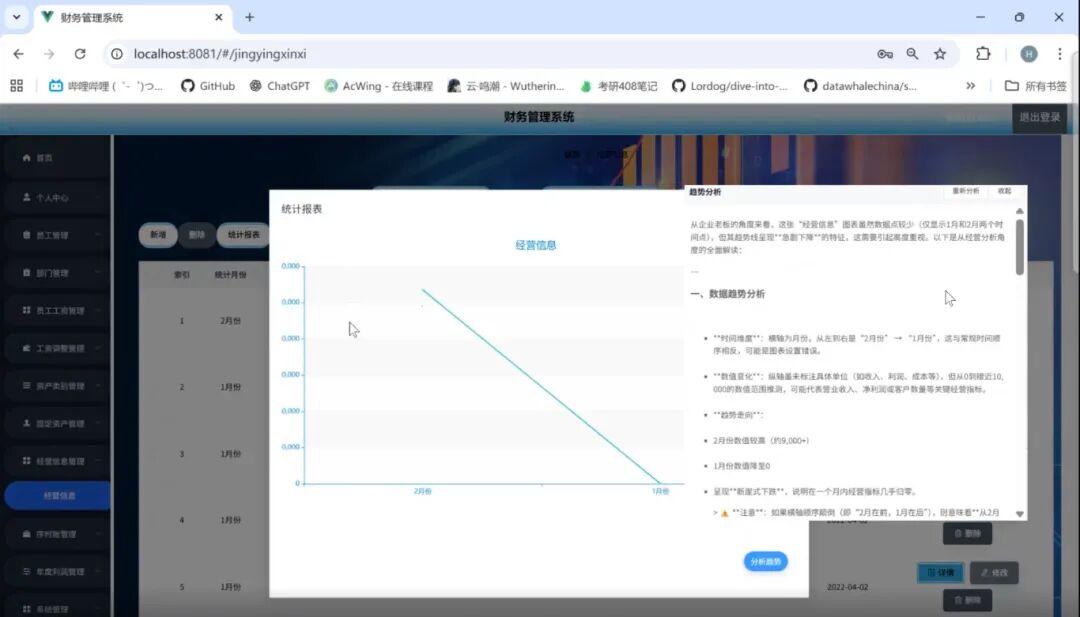This screenshot has height=617, width=1080.
Task: Click the trend analysis scrollbar thumb
Action: (x=1019, y=246)
